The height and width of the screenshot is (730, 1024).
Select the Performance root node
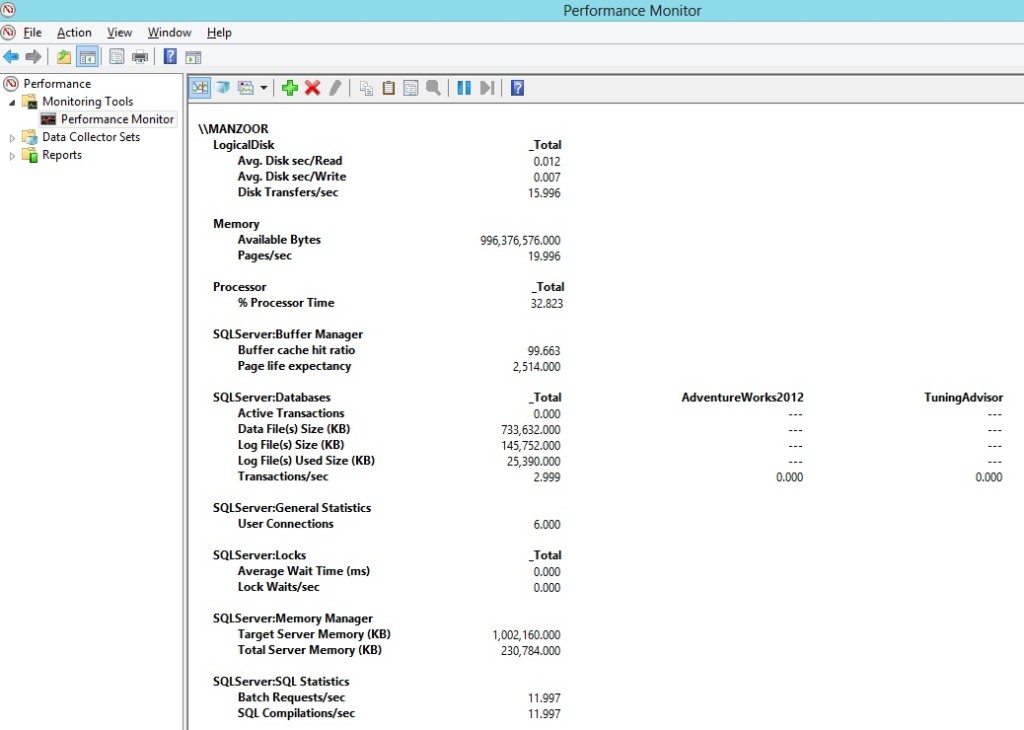point(57,84)
